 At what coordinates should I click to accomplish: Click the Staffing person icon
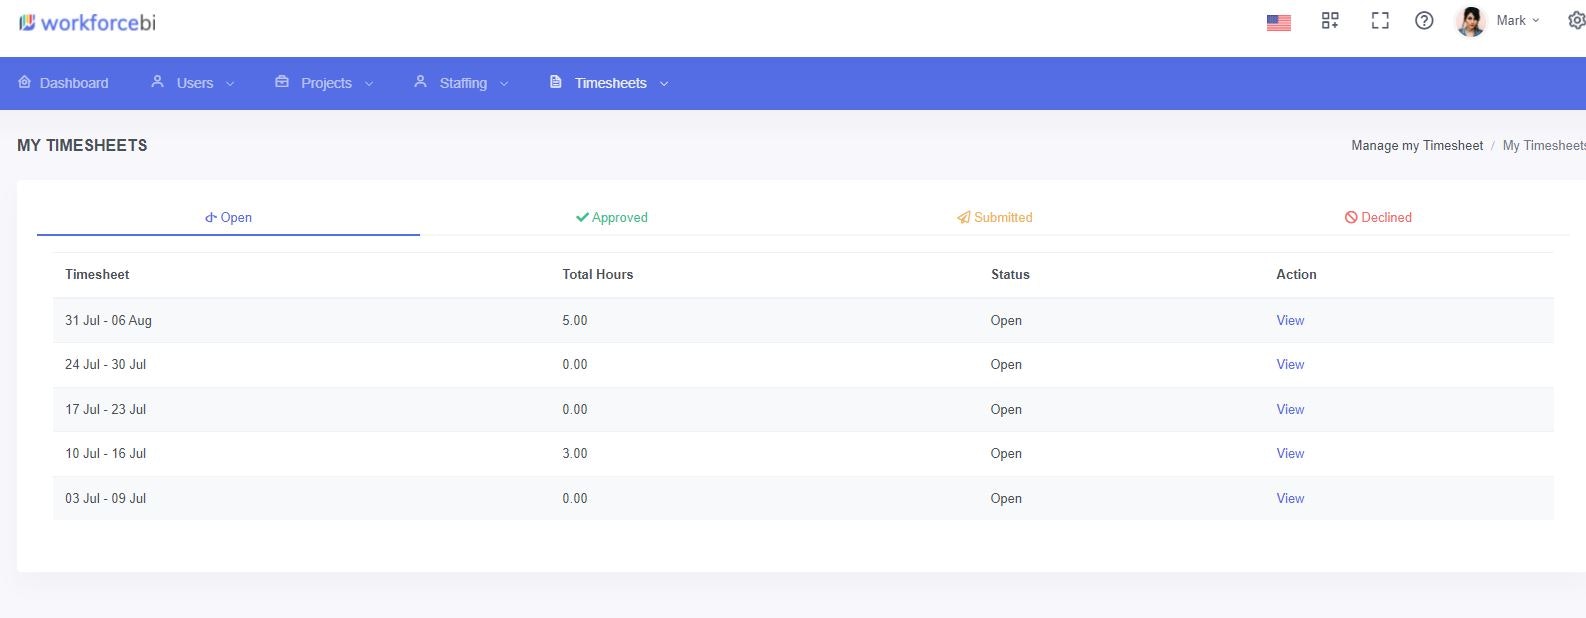tap(420, 82)
